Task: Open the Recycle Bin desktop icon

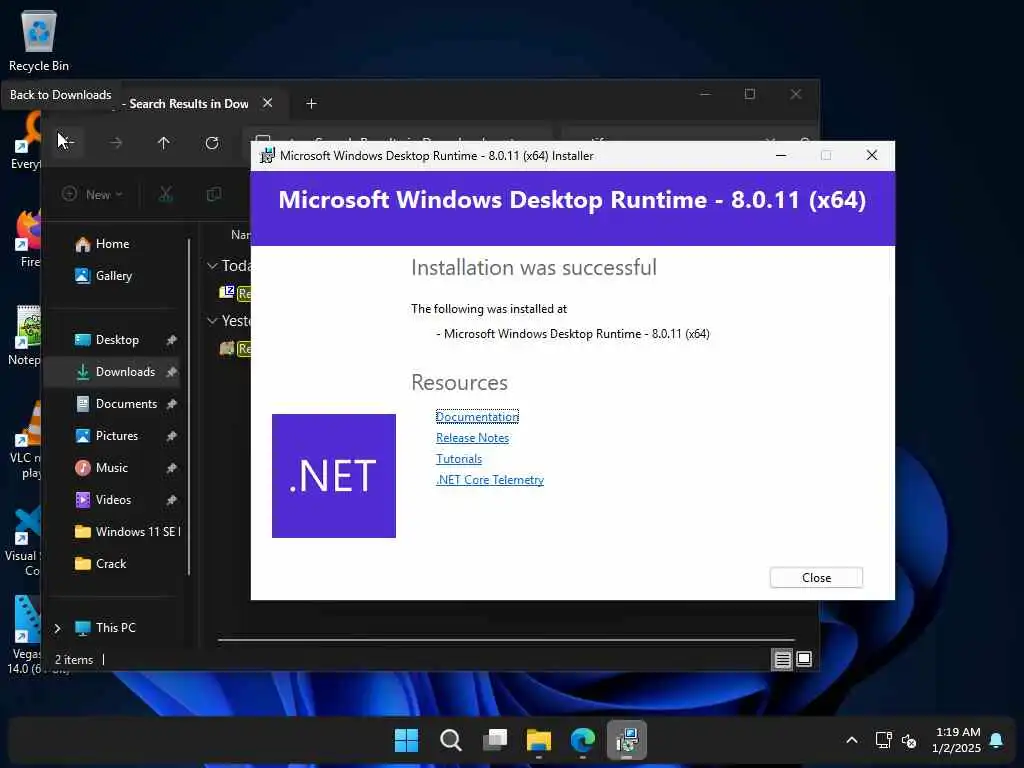Action: (39, 40)
